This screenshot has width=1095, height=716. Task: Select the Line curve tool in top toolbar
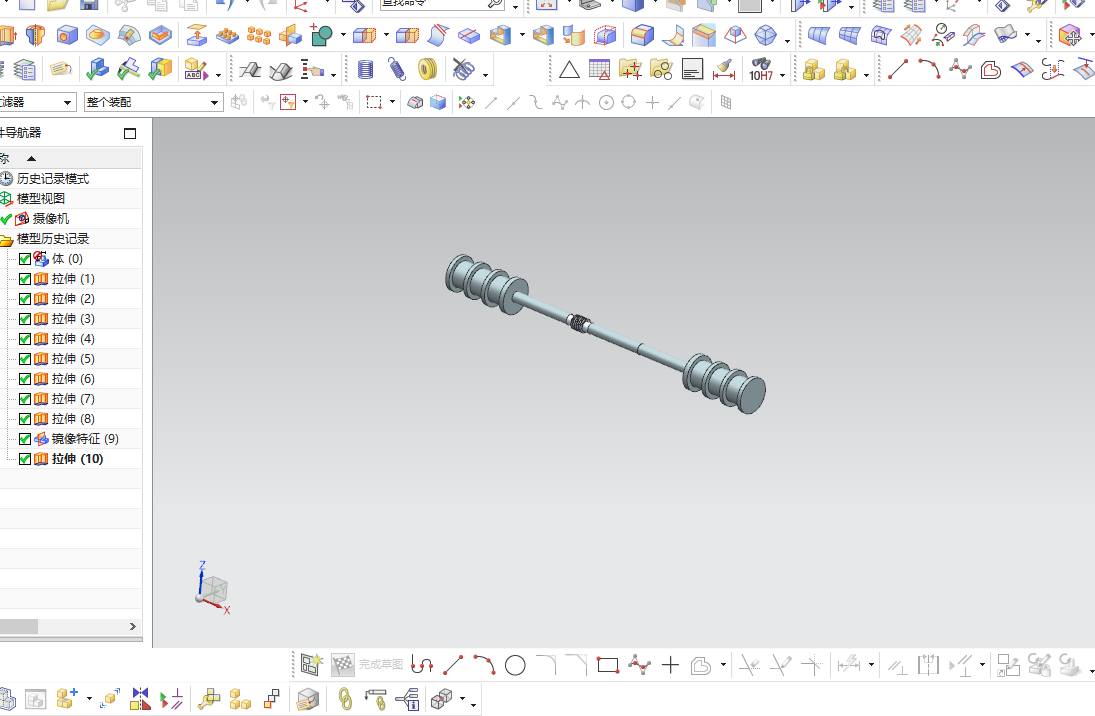coord(897,69)
